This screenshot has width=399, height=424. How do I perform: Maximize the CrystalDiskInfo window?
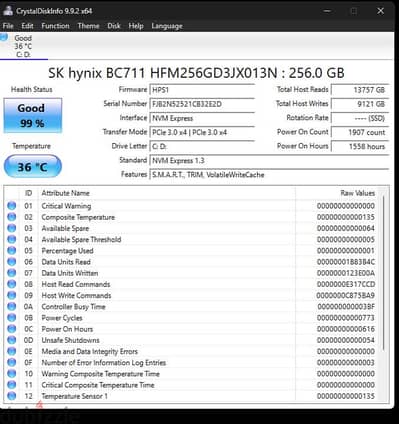pos(354,11)
